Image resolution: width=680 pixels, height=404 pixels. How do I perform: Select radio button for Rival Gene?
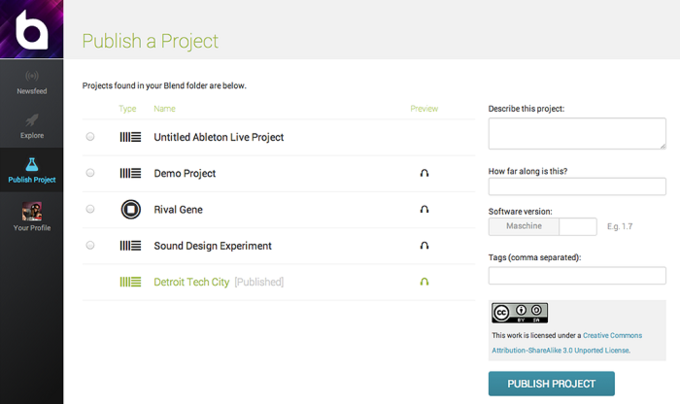pos(90,209)
